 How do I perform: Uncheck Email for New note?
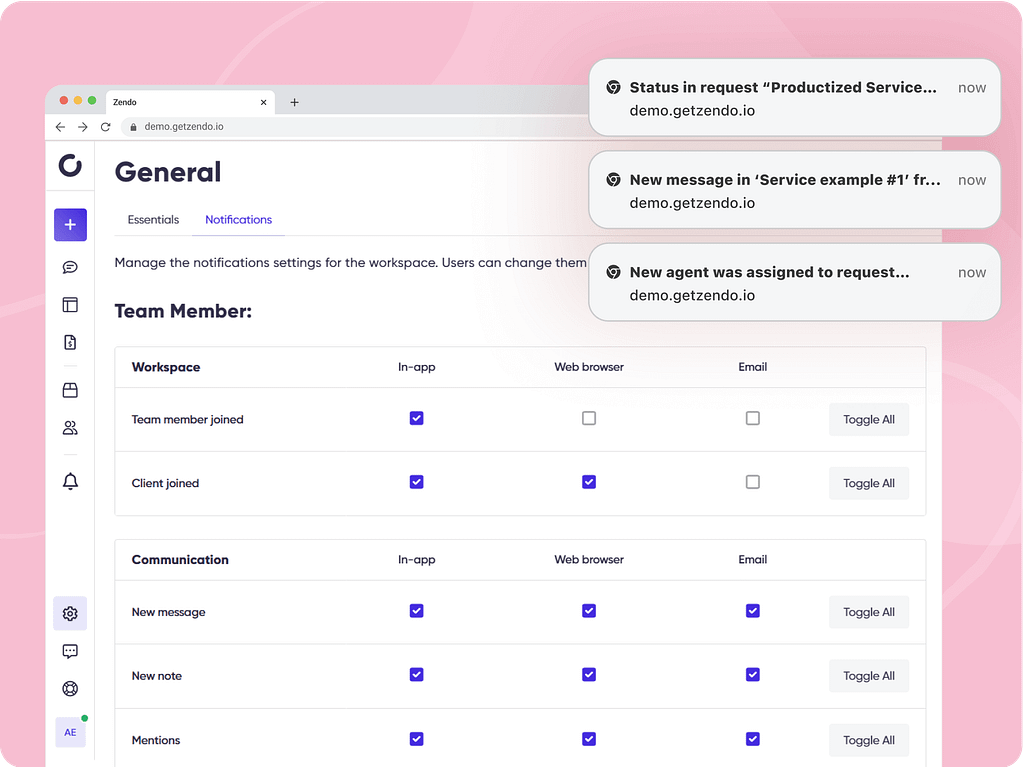[x=753, y=674]
